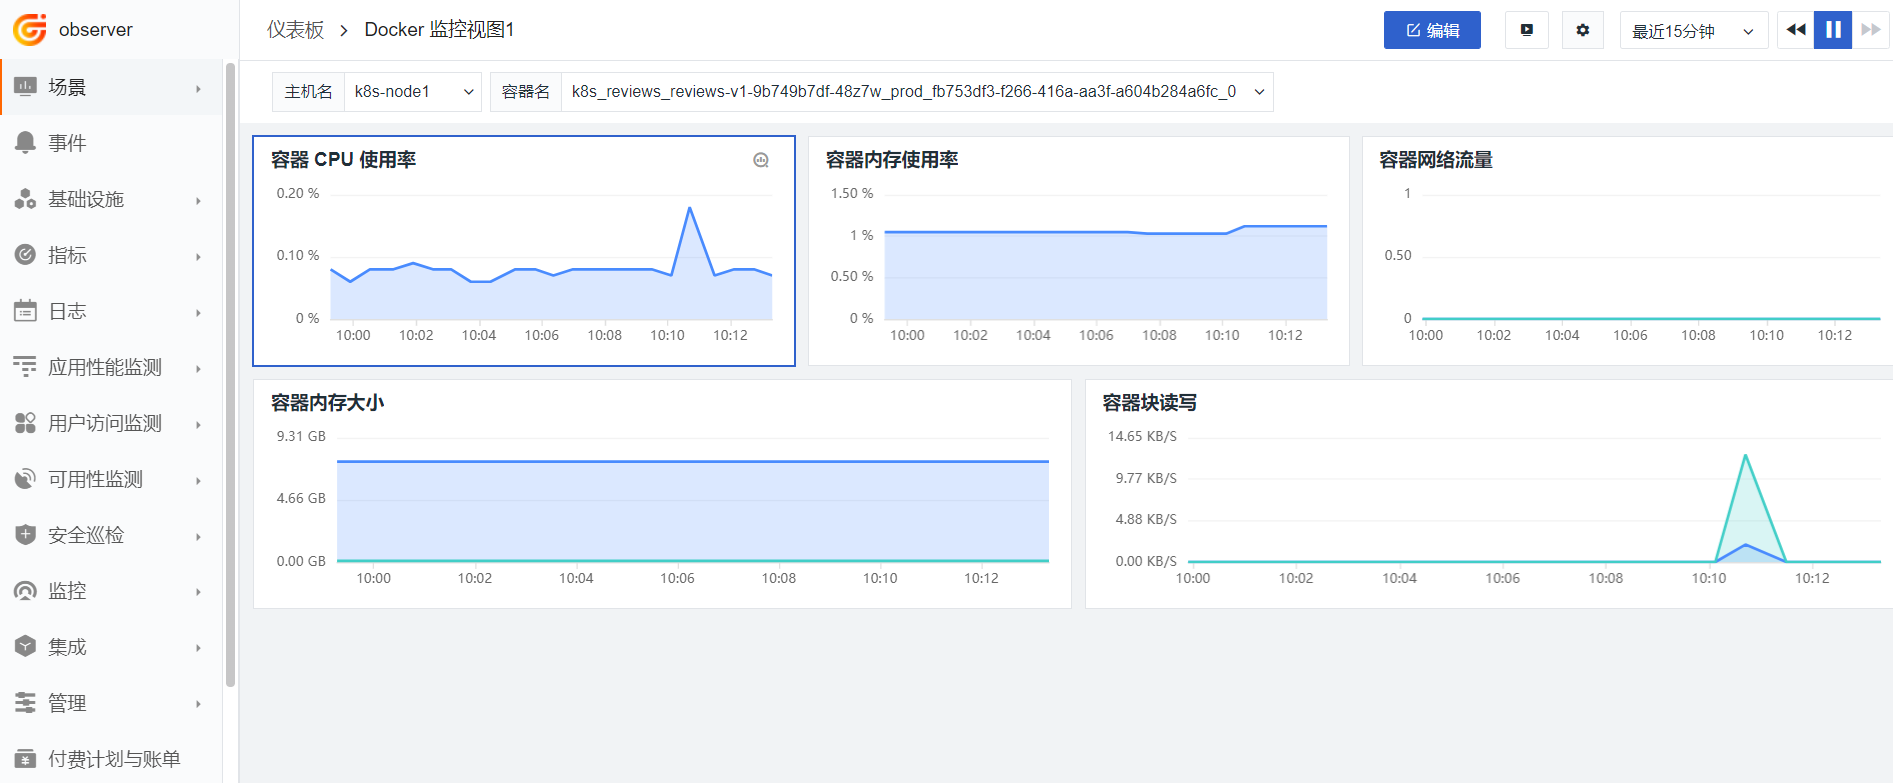
Task: Click the observer brand name text
Action: (x=96, y=30)
